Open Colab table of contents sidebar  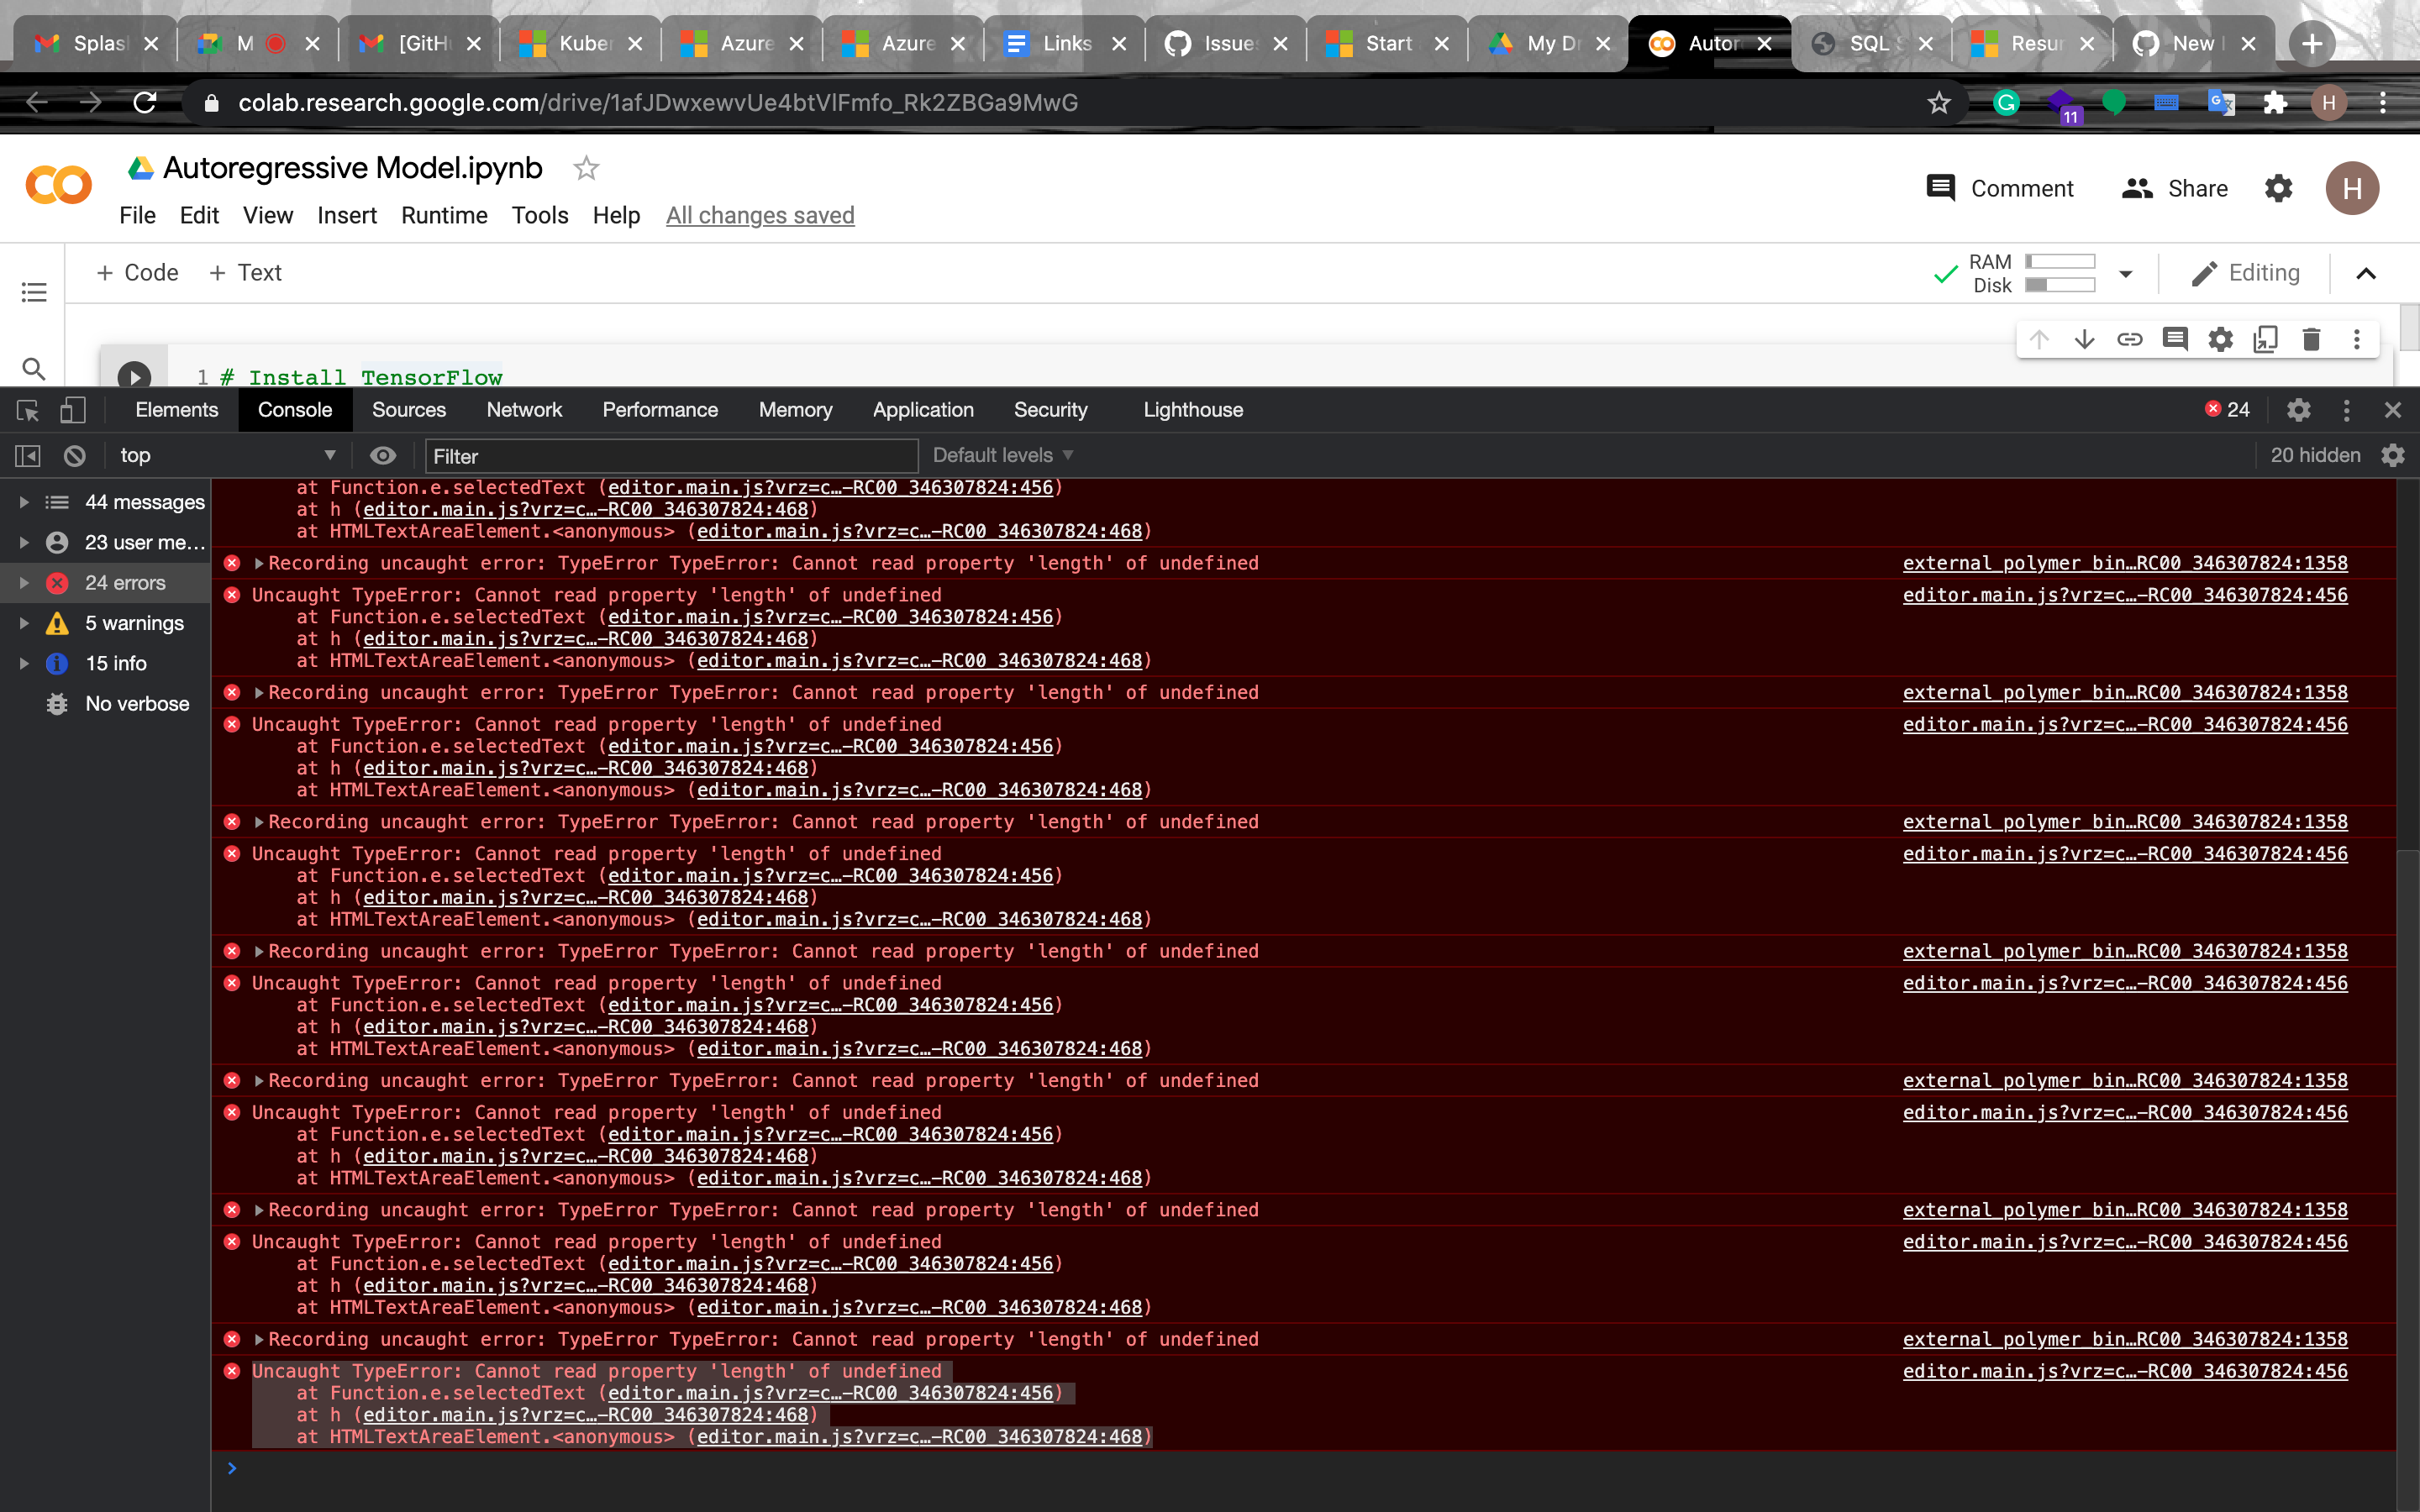point(33,292)
